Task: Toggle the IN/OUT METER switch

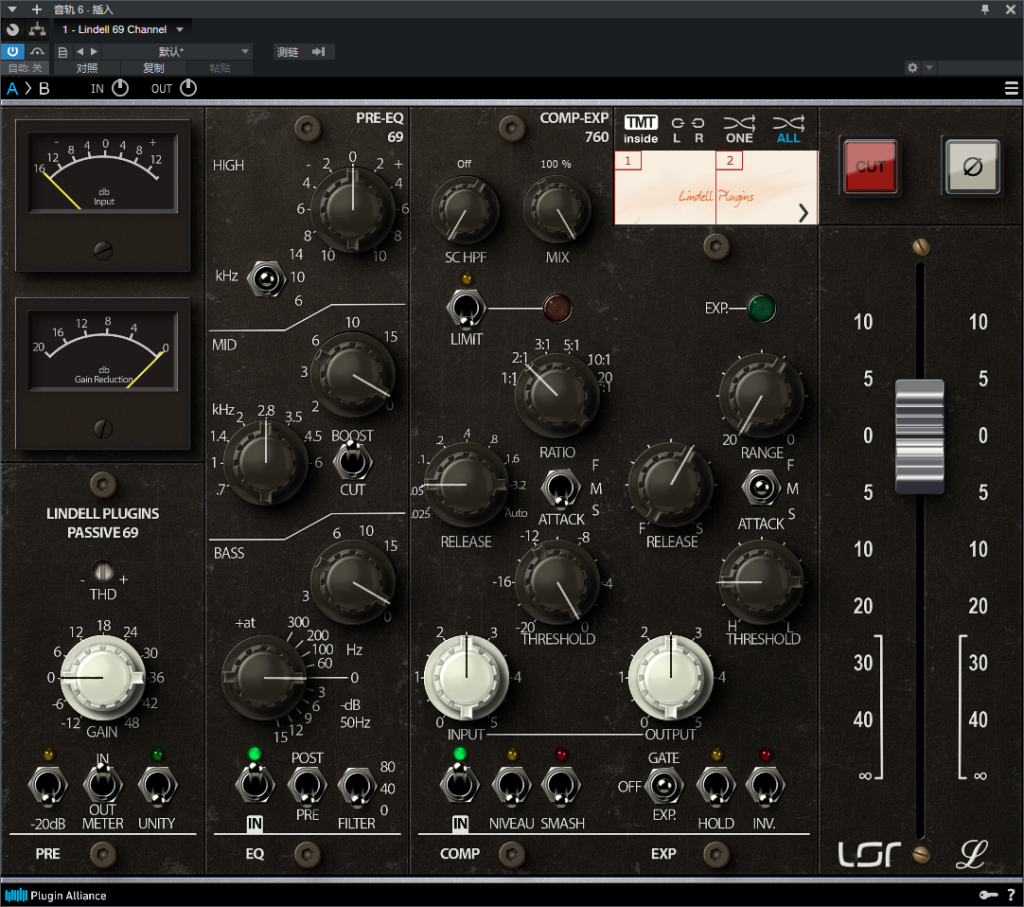Action: coord(103,784)
